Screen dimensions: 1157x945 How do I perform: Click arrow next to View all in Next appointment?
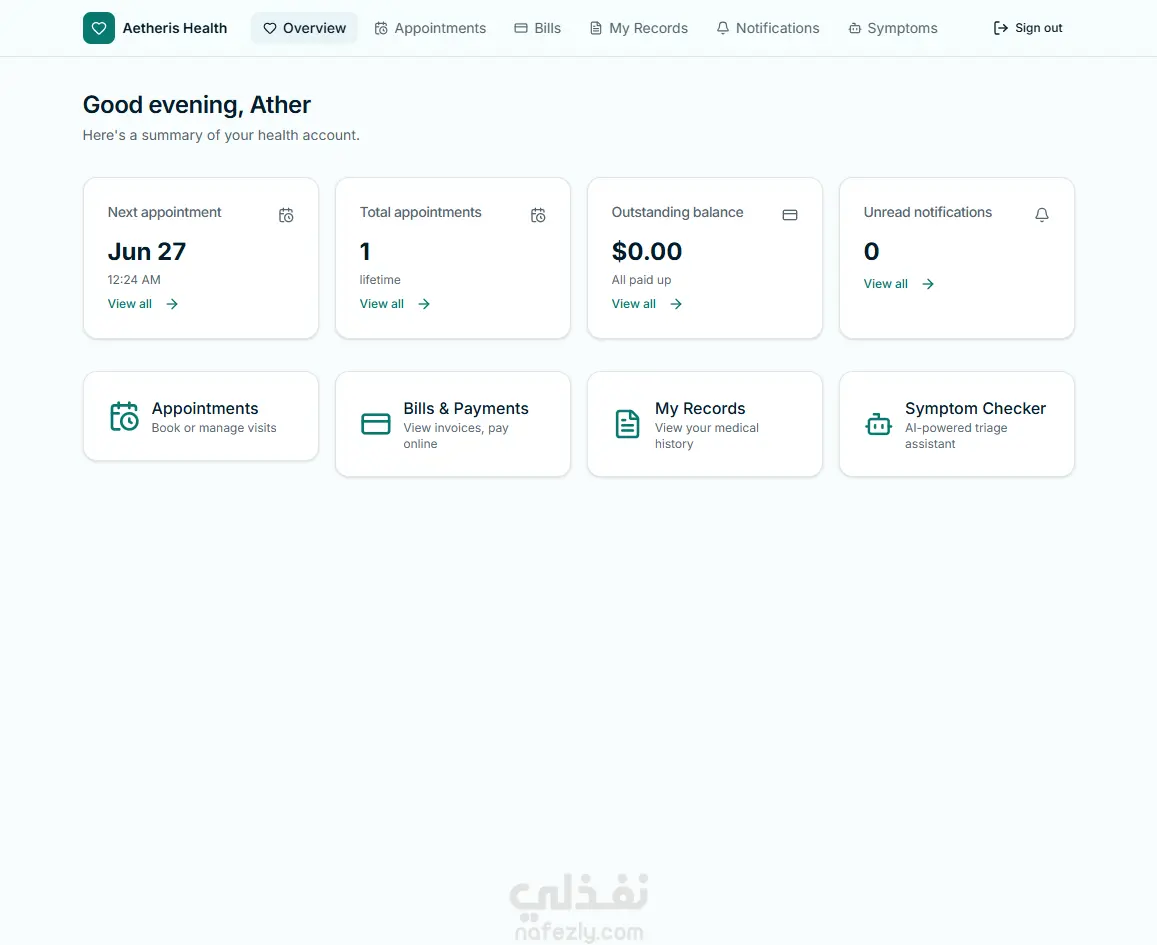point(172,304)
